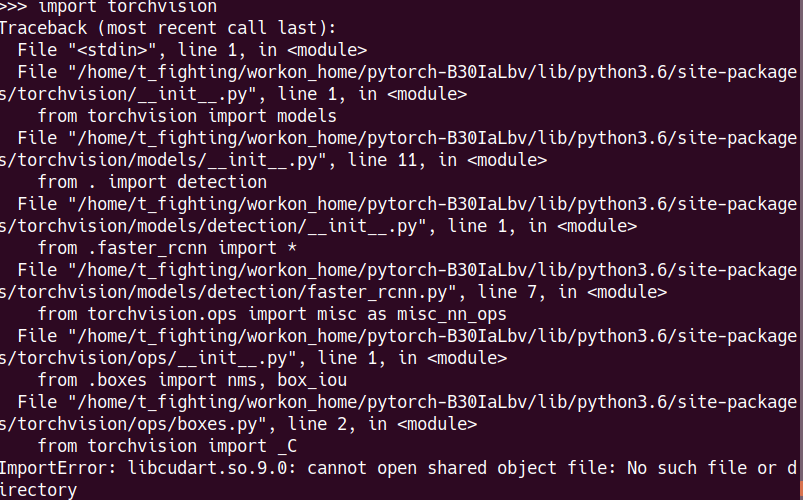The height and width of the screenshot is (500, 803).
Task: Click the 'misc_nn_ops' alias in import line
Action: point(452,314)
